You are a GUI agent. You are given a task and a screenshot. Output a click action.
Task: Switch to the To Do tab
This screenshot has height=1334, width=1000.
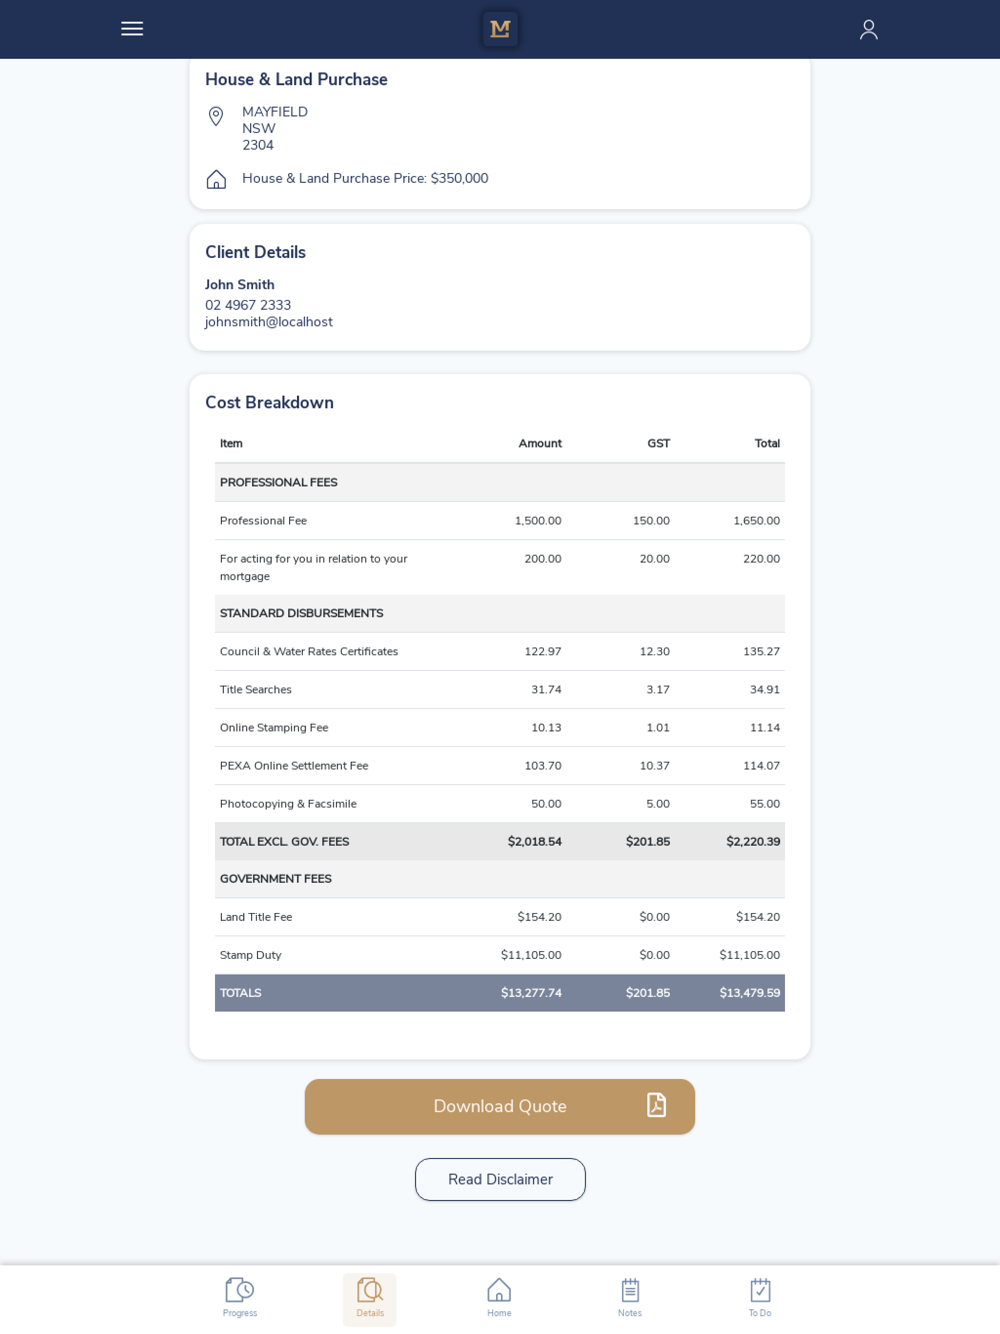tap(760, 1298)
